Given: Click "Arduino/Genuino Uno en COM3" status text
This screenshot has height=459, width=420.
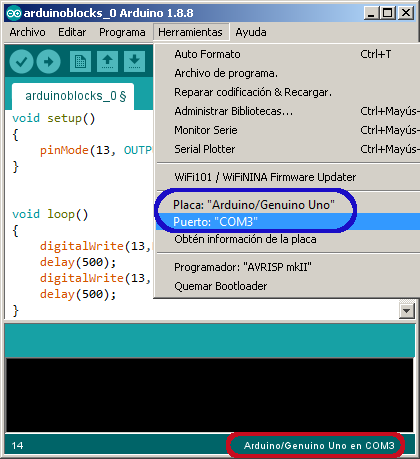Looking at the screenshot, I should [x=319, y=446].
